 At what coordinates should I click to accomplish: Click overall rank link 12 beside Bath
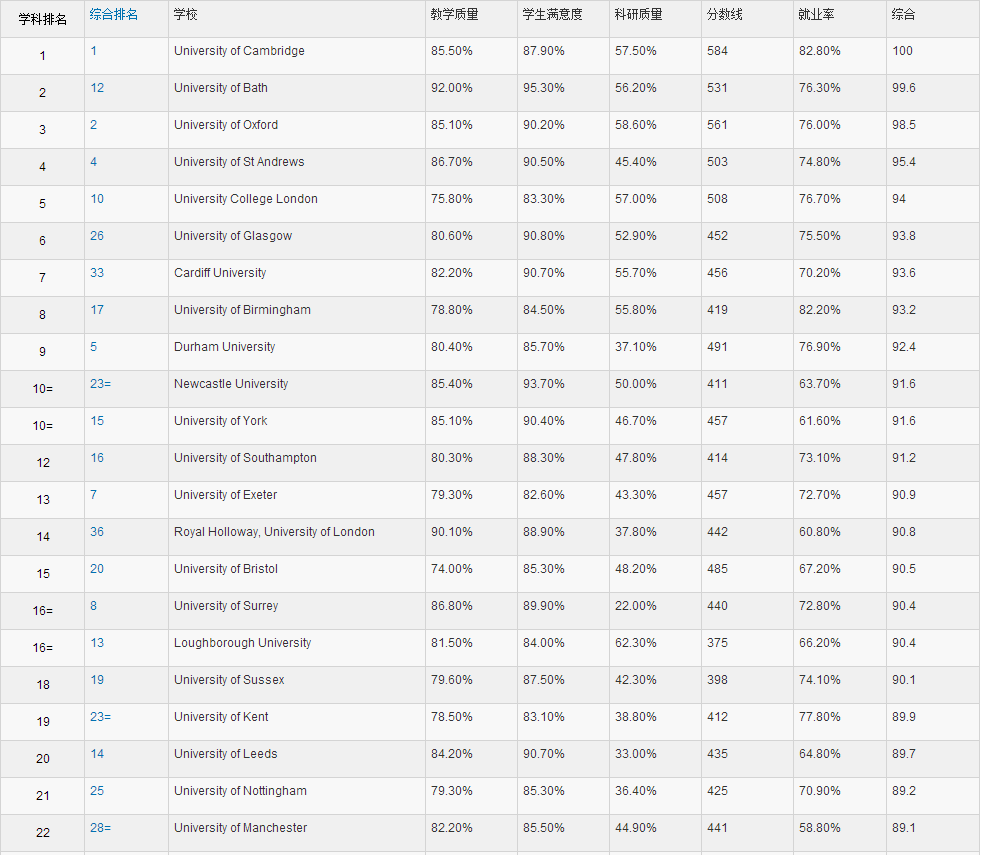point(97,88)
